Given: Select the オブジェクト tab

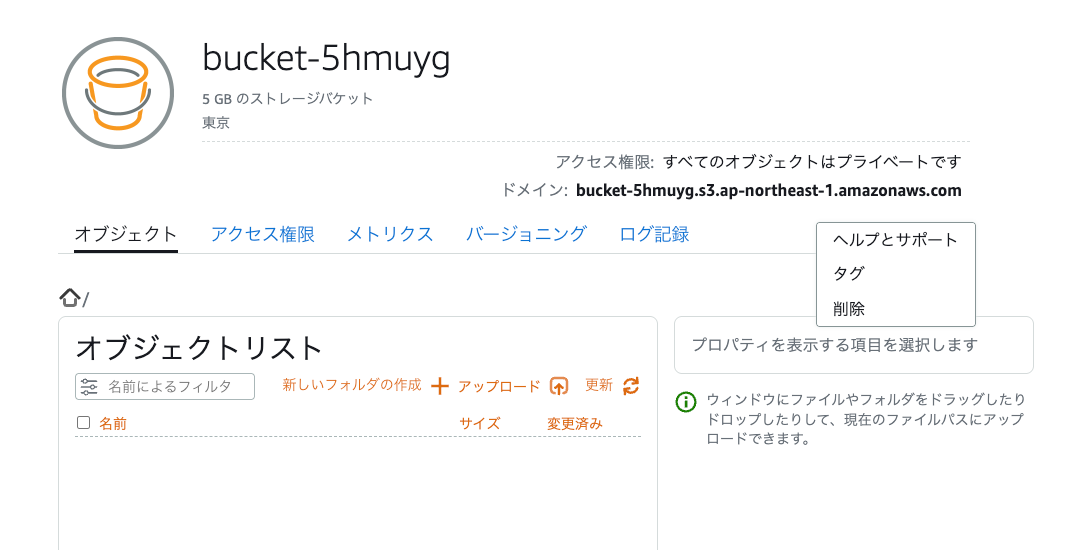Looking at the screenshot, I should click(126, 234).
